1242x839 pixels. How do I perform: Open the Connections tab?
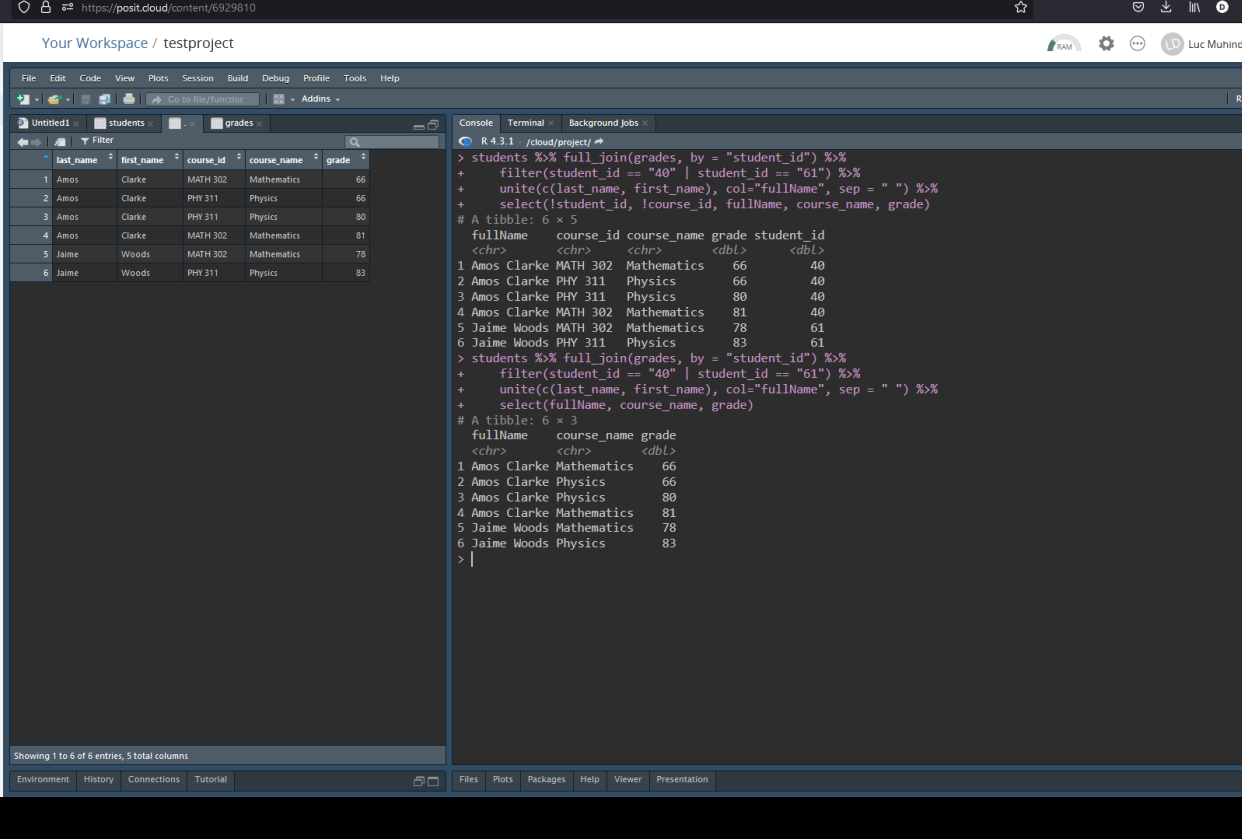(x=154, y=779)
